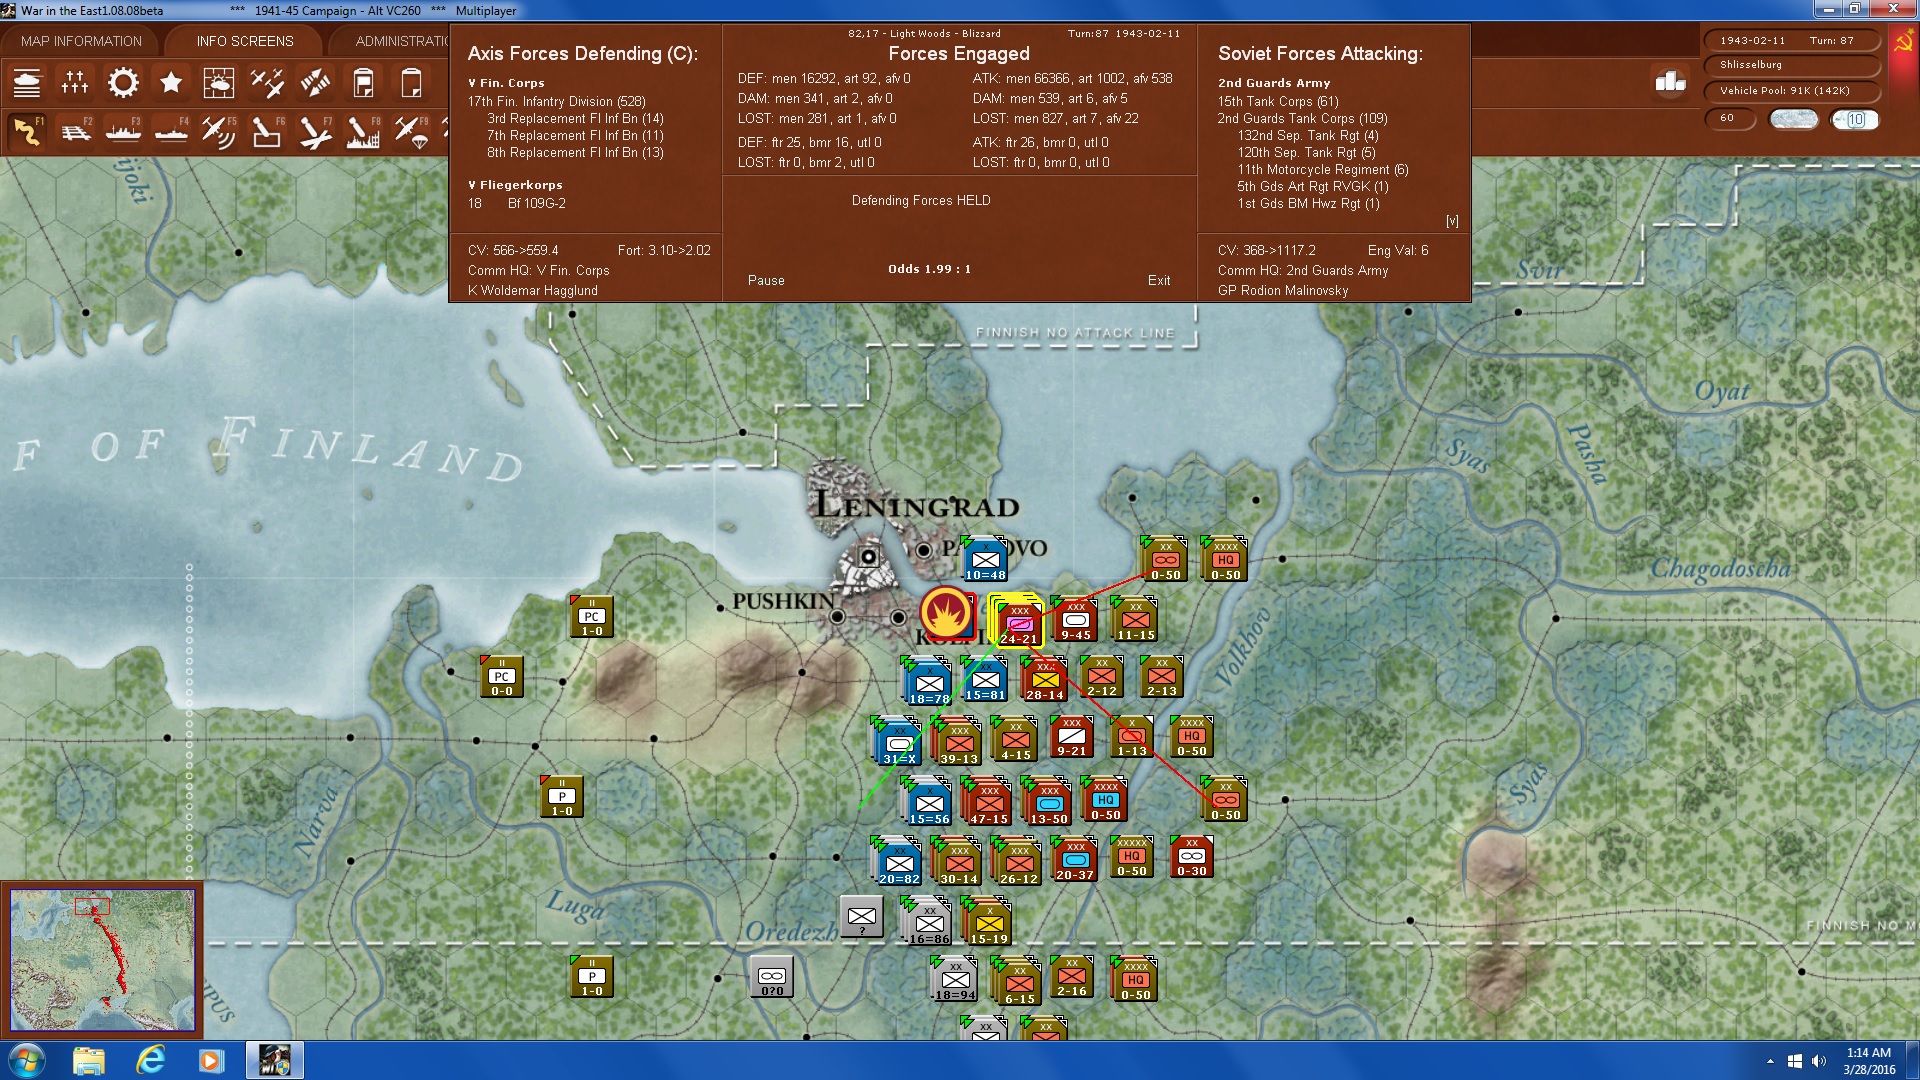Select air recon mode F5

click(x=218, y=131)
